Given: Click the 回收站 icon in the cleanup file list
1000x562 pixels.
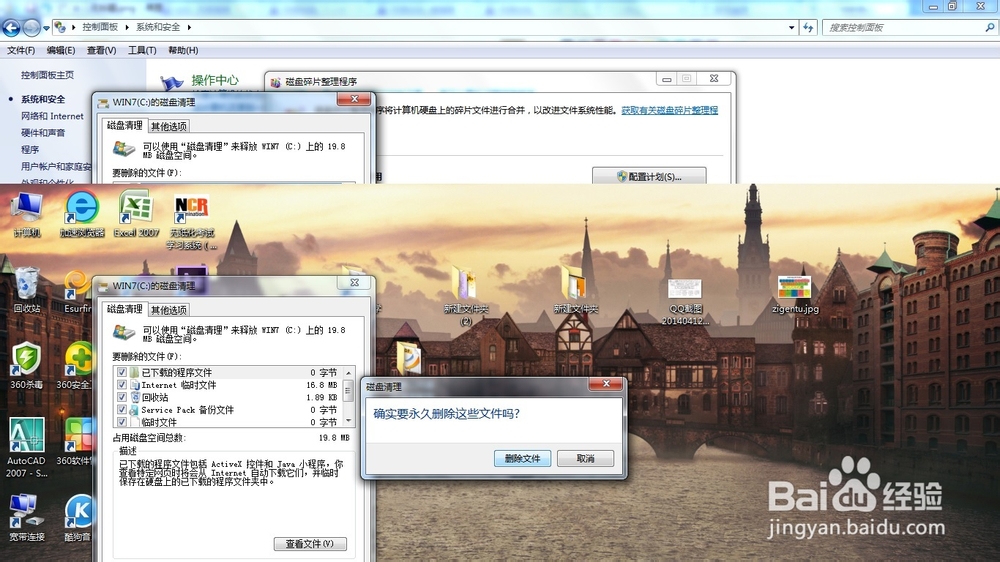Looking at the screenshot, I should click(x=135, y=397).
